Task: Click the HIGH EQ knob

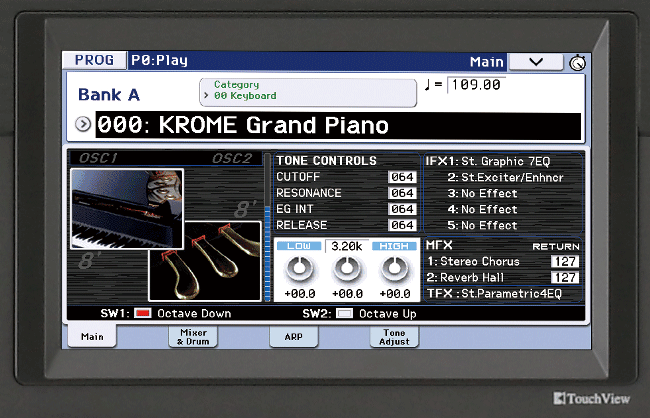Action: tap(394, 269)
